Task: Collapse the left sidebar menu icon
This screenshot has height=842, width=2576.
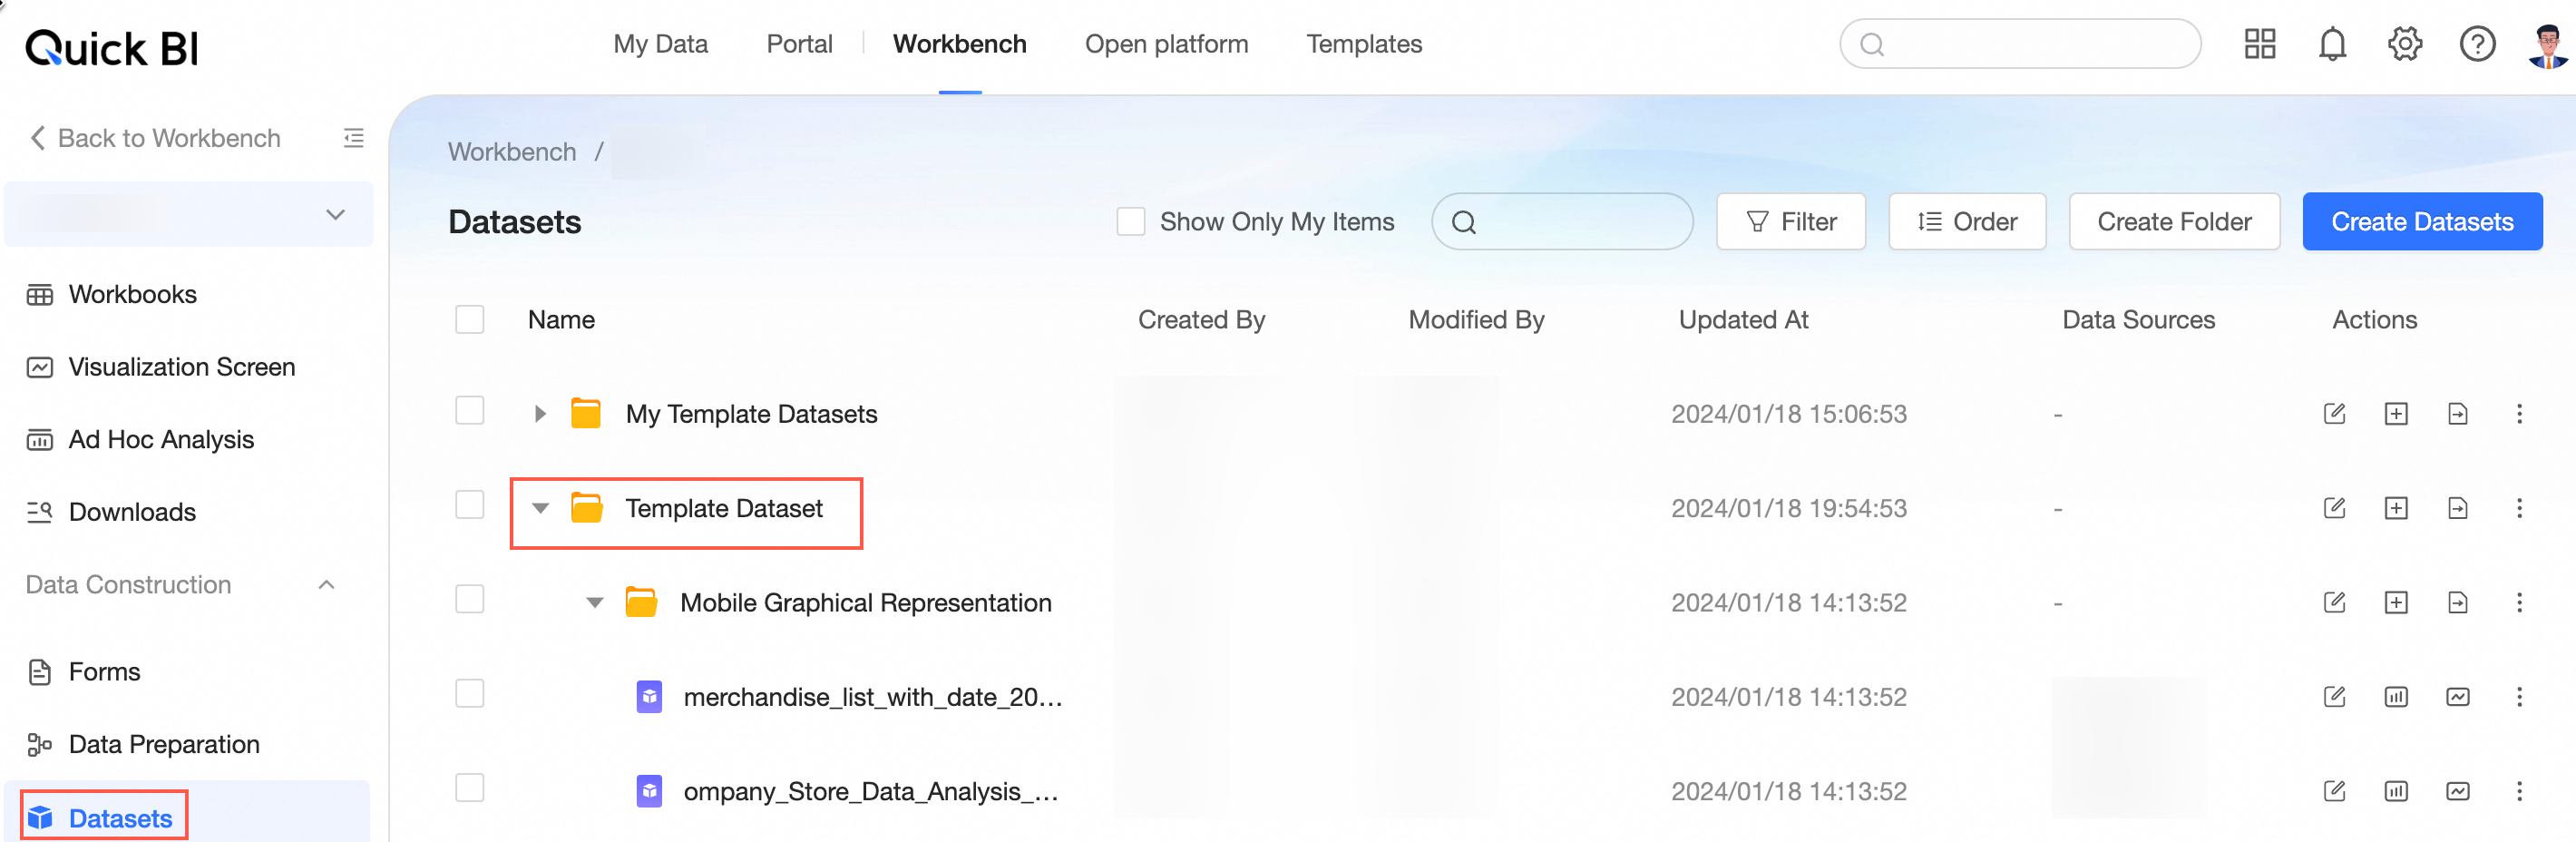Action: [x=353, y=138]
